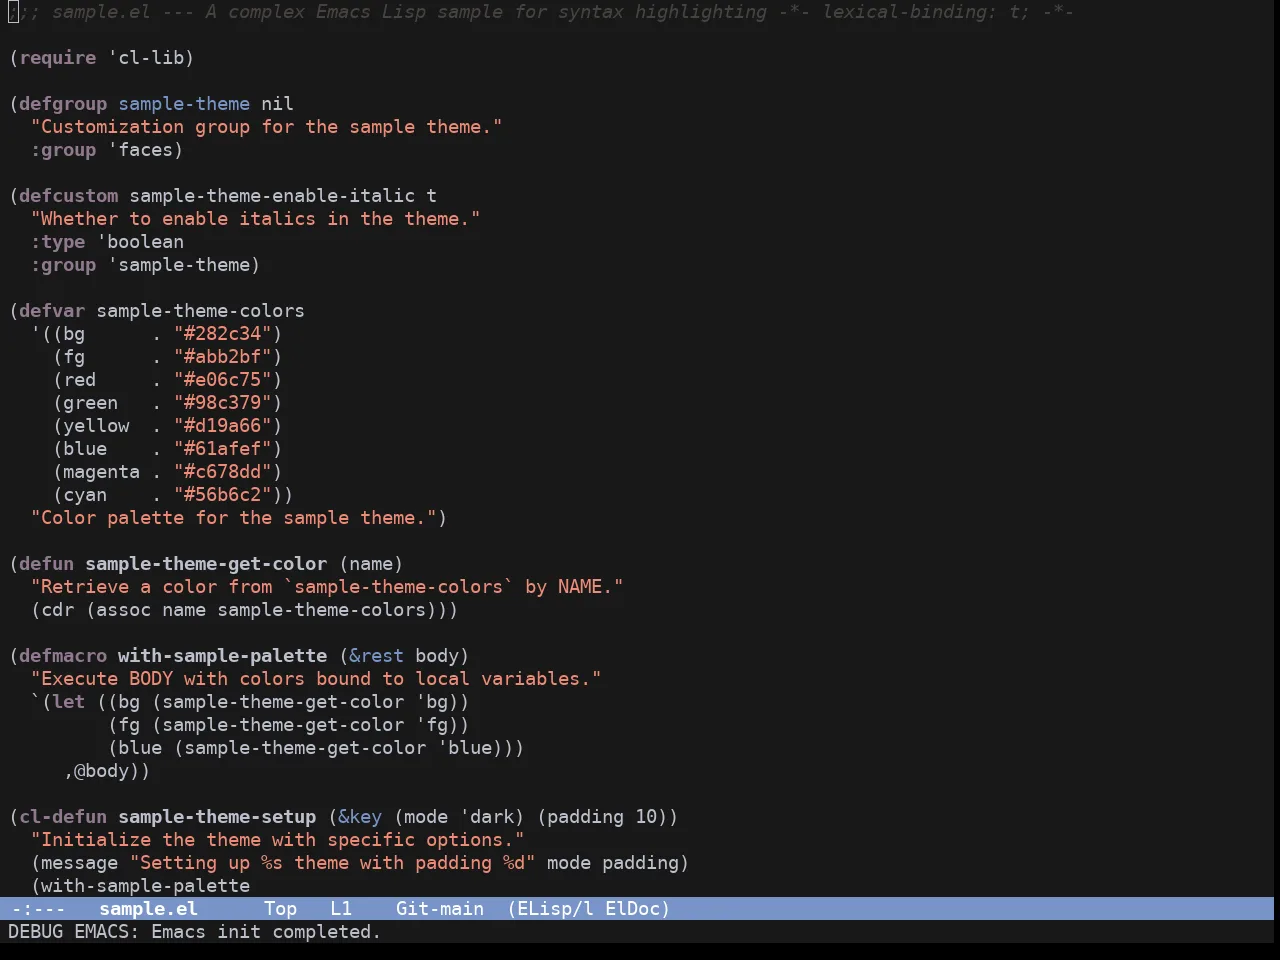Image resolution: width=1280 pixels, height=960 pixels.
Task: Click the color string "#abb2bf"
Action: click(x=223, y=357)
